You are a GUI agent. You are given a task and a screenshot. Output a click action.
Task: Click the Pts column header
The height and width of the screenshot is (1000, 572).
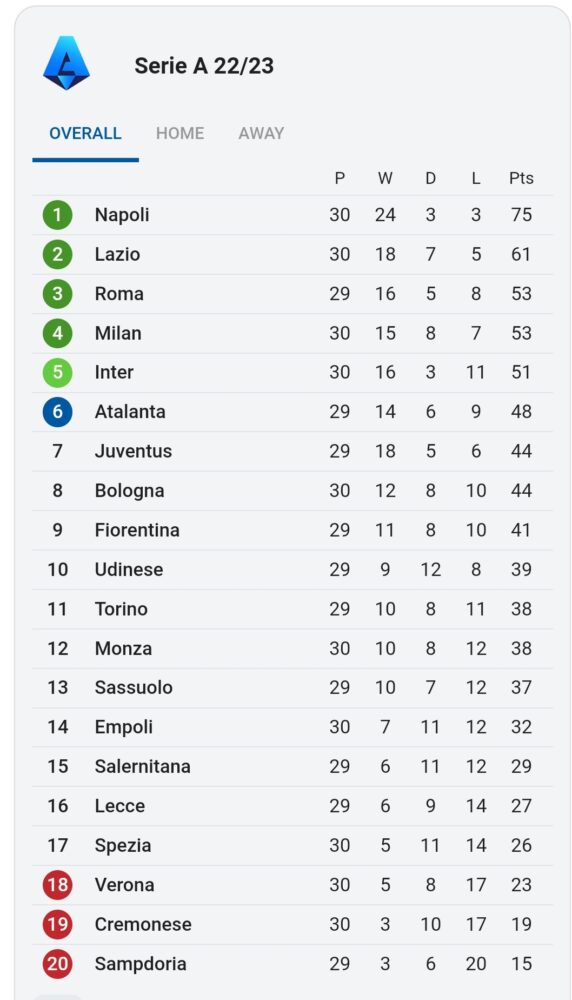[521, 179]
